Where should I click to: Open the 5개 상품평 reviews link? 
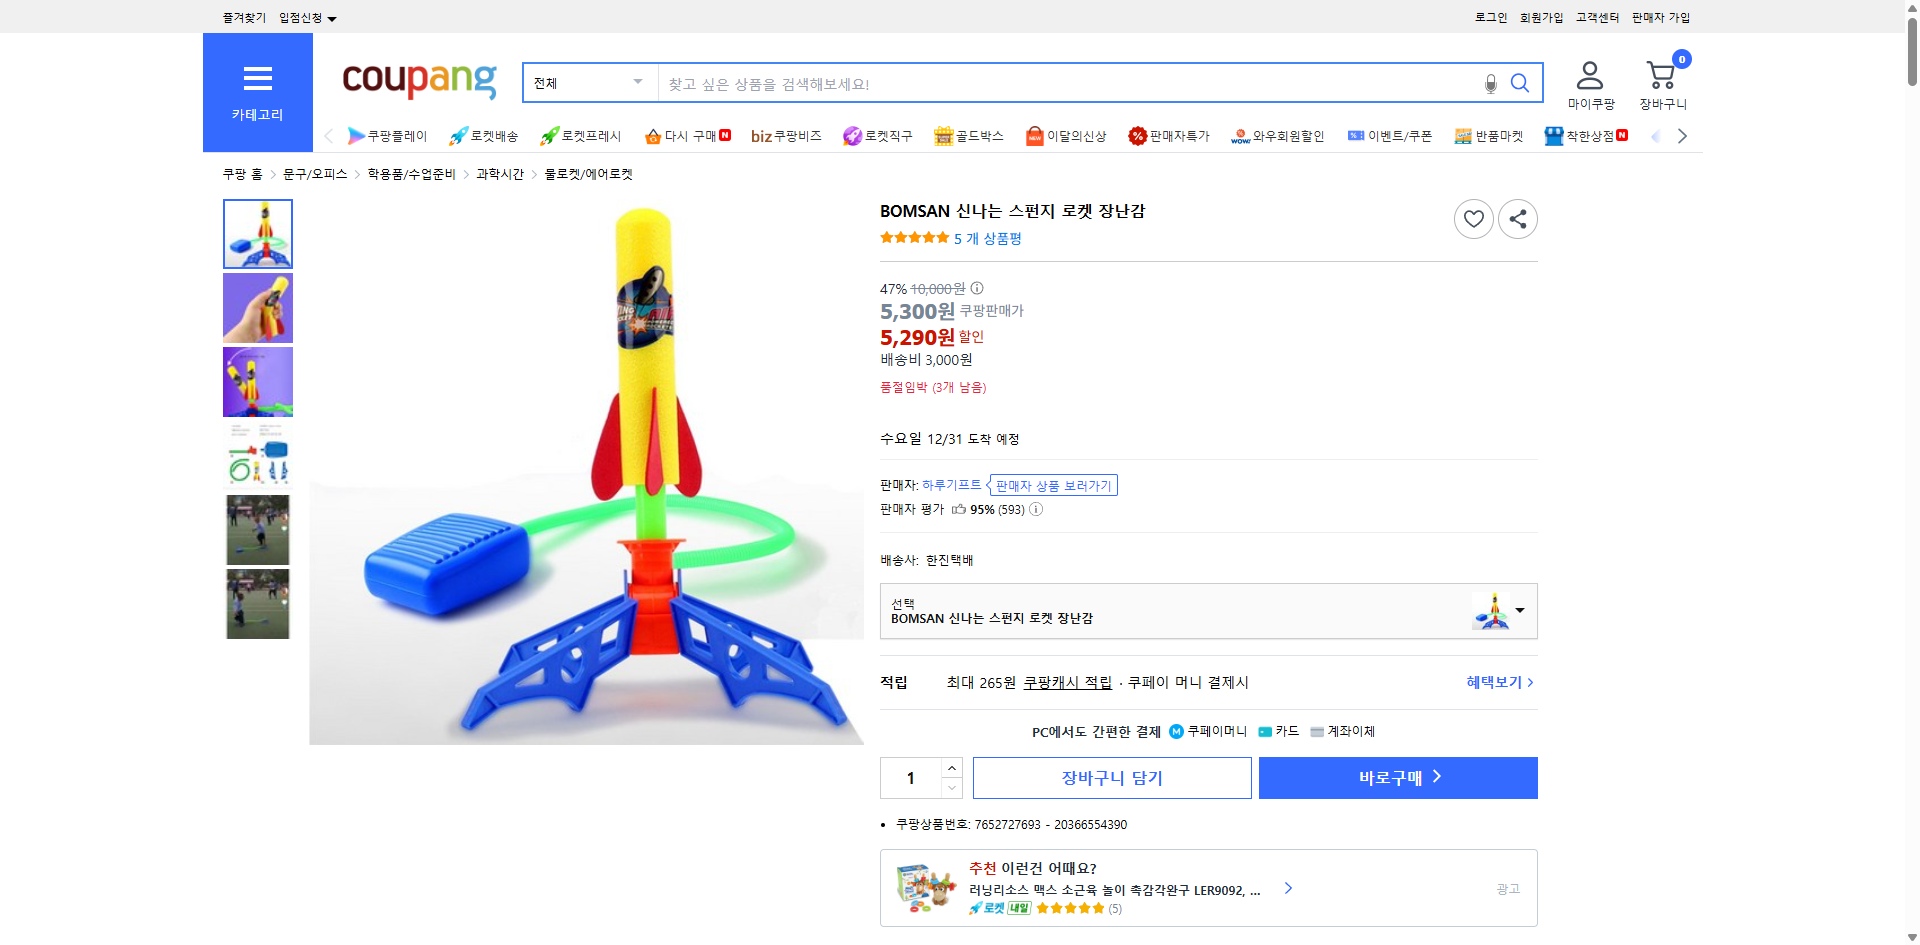coord(988,239)
